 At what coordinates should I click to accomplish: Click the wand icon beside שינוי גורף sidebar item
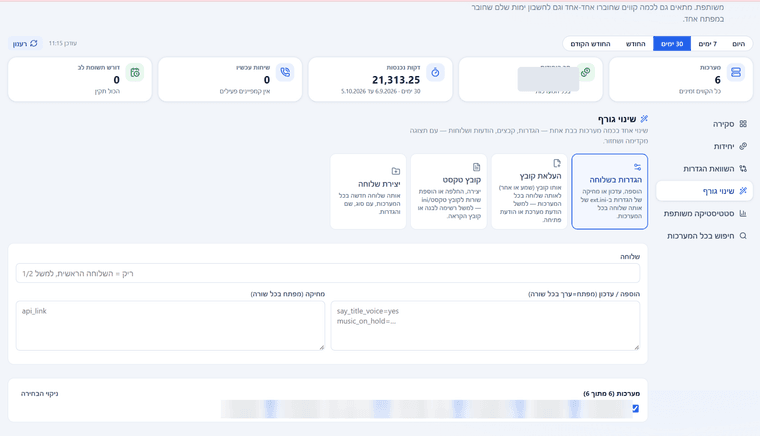tap(743, 191)
